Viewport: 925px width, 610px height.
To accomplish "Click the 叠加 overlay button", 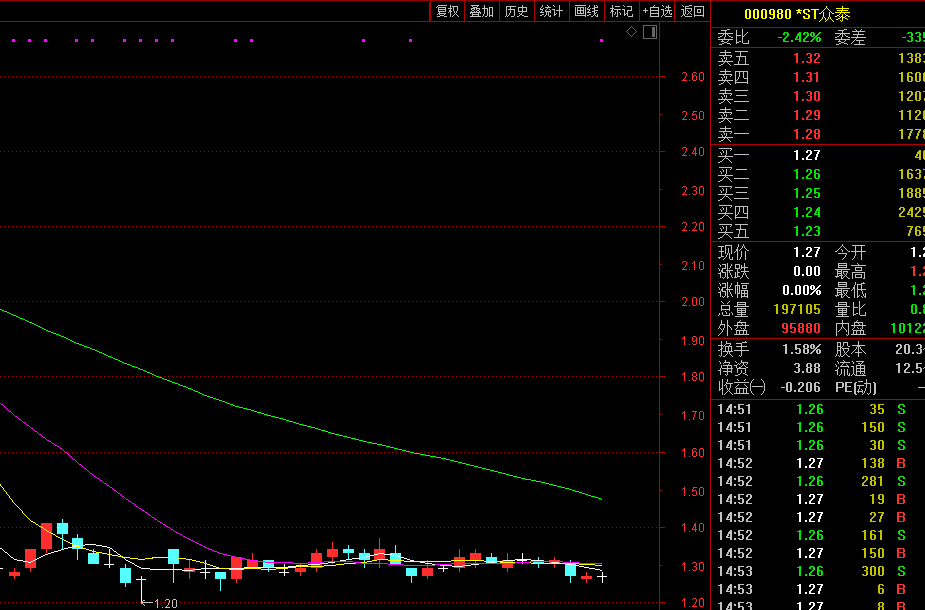I will pyautogui.click(x=482, y=11).
